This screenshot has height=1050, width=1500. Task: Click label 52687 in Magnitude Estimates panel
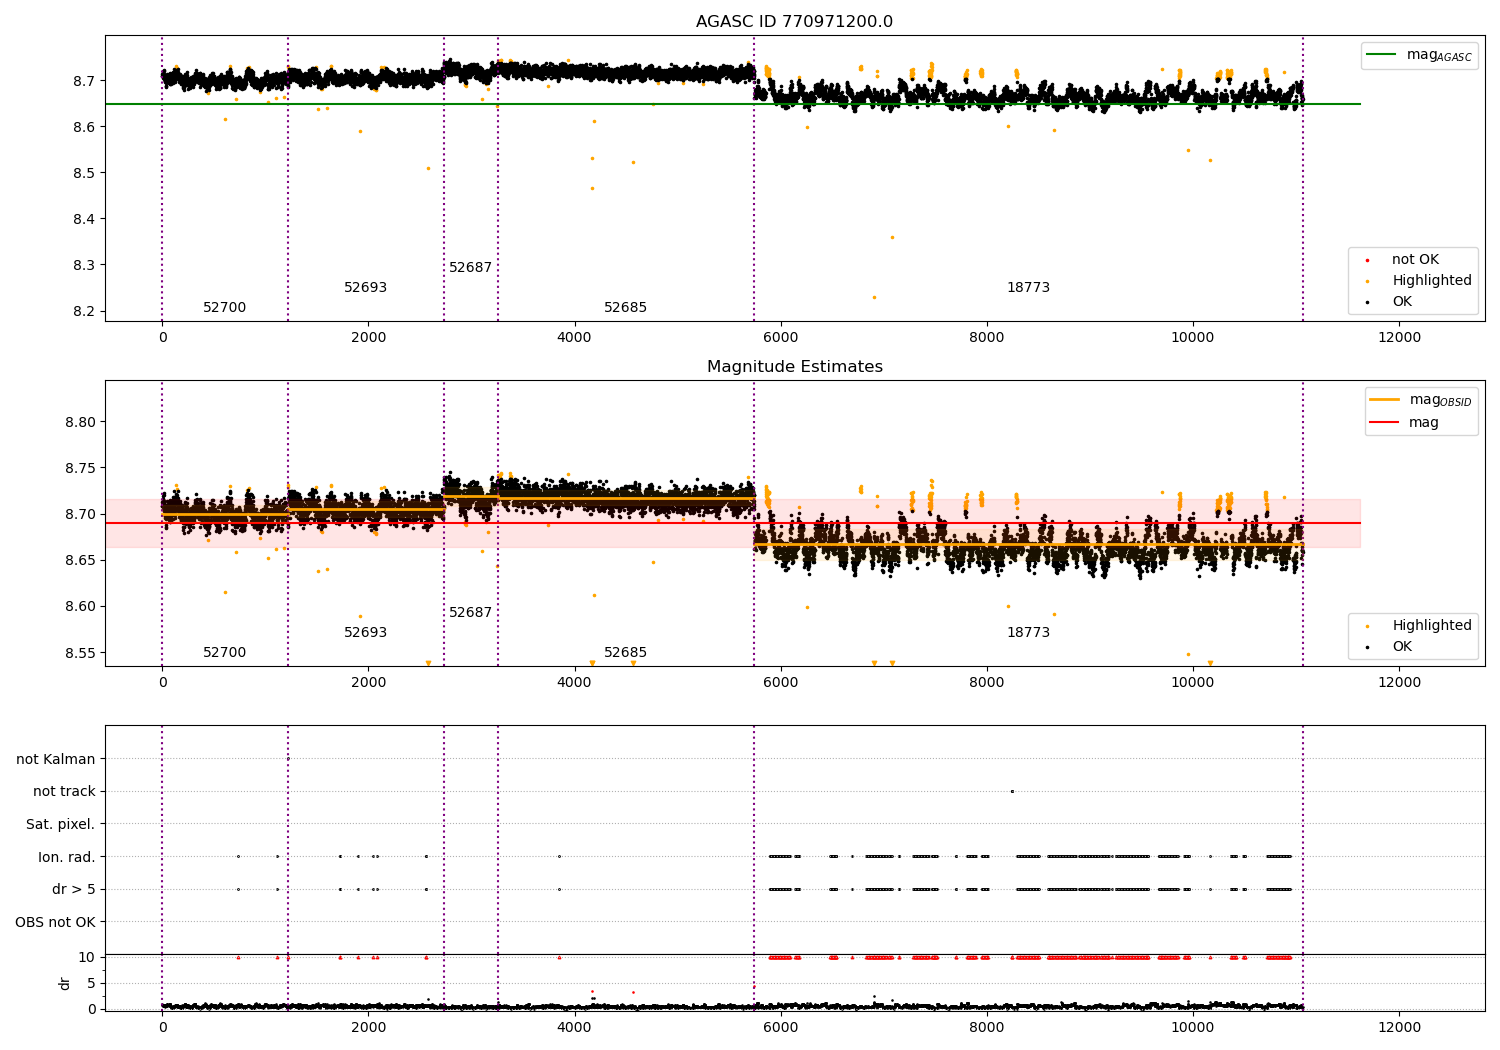pyautogui.click(x=470, y=613)
